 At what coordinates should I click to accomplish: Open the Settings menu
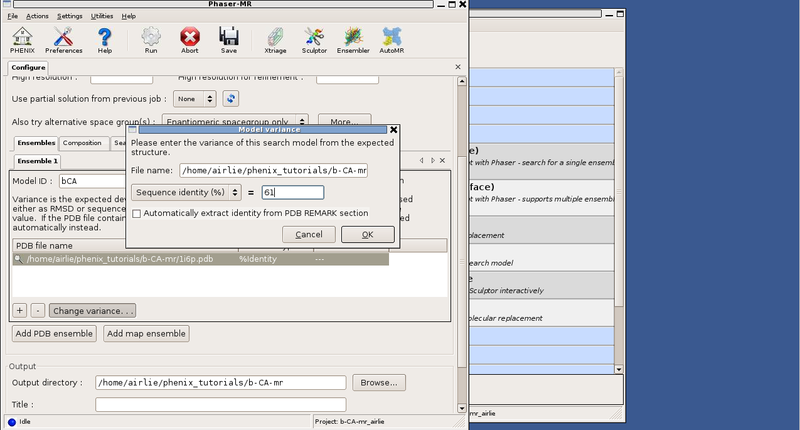click(x=70, y=17)
